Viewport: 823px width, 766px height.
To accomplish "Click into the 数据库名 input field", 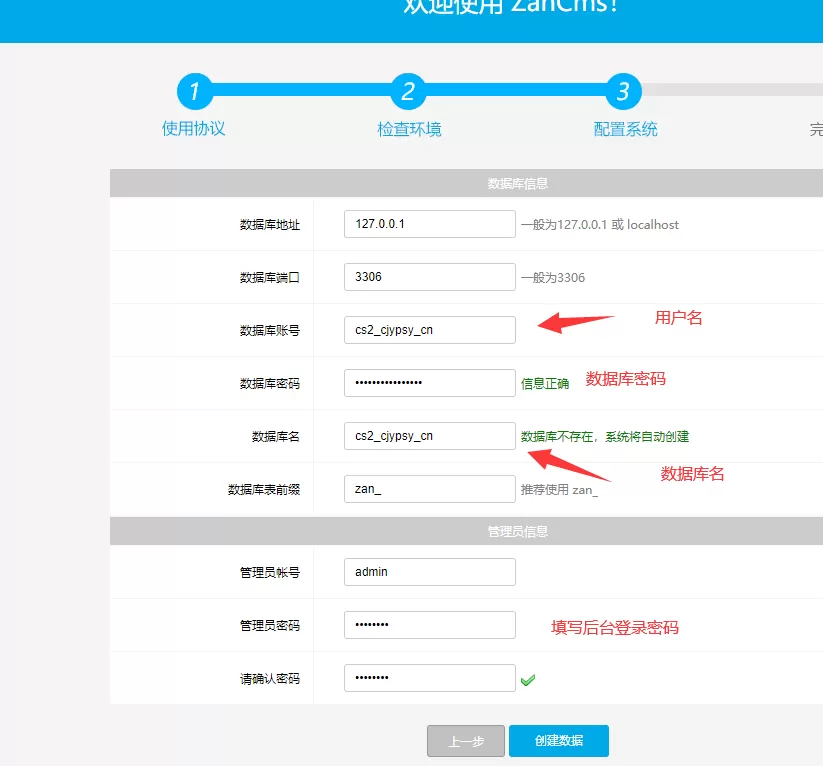I will click(430, 436).
